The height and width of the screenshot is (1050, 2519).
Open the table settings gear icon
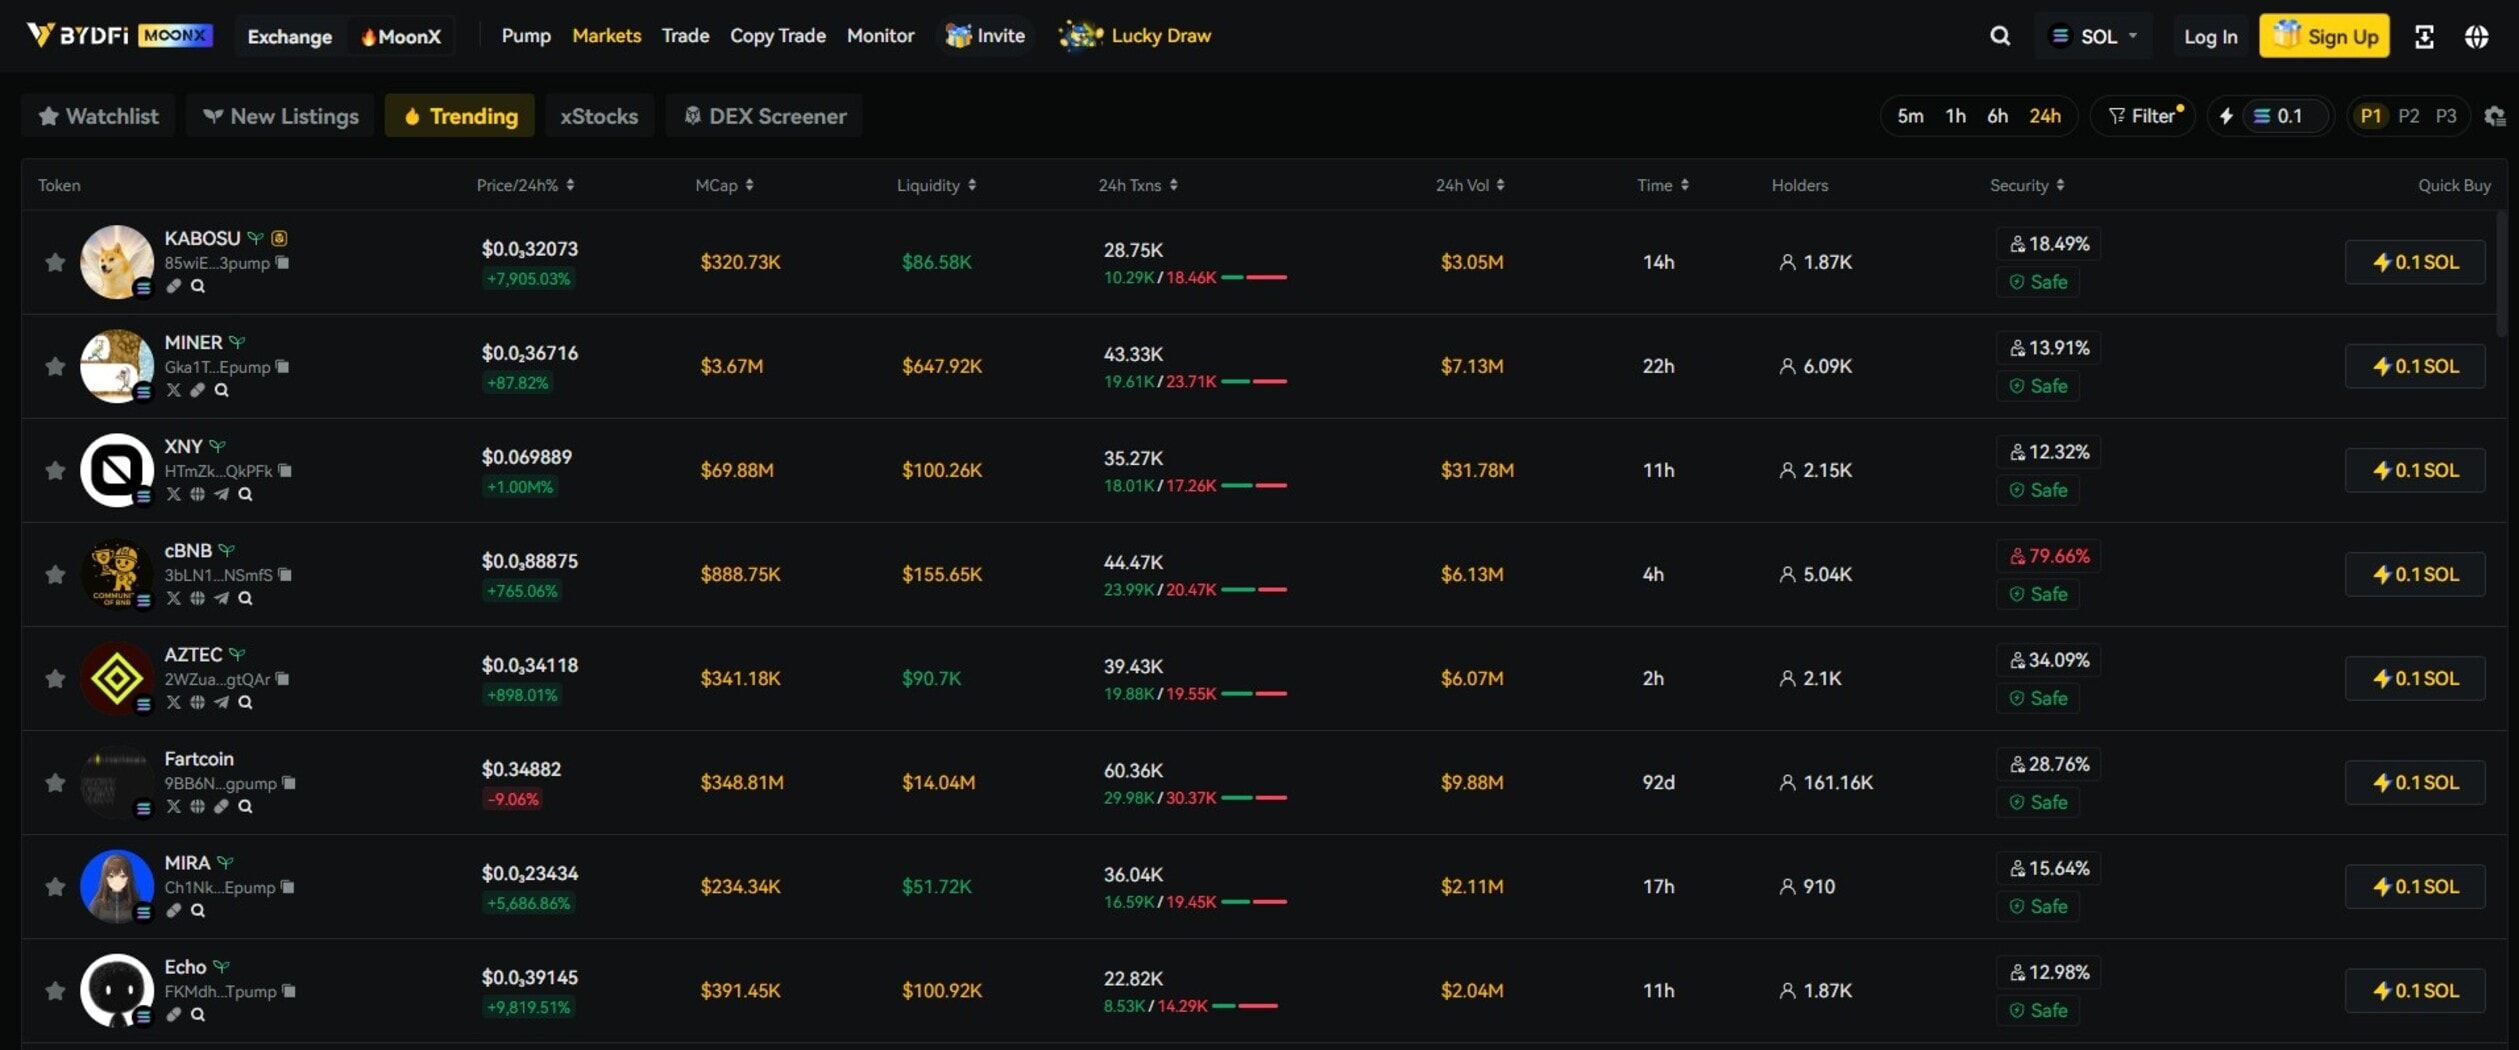[2494, 116]
